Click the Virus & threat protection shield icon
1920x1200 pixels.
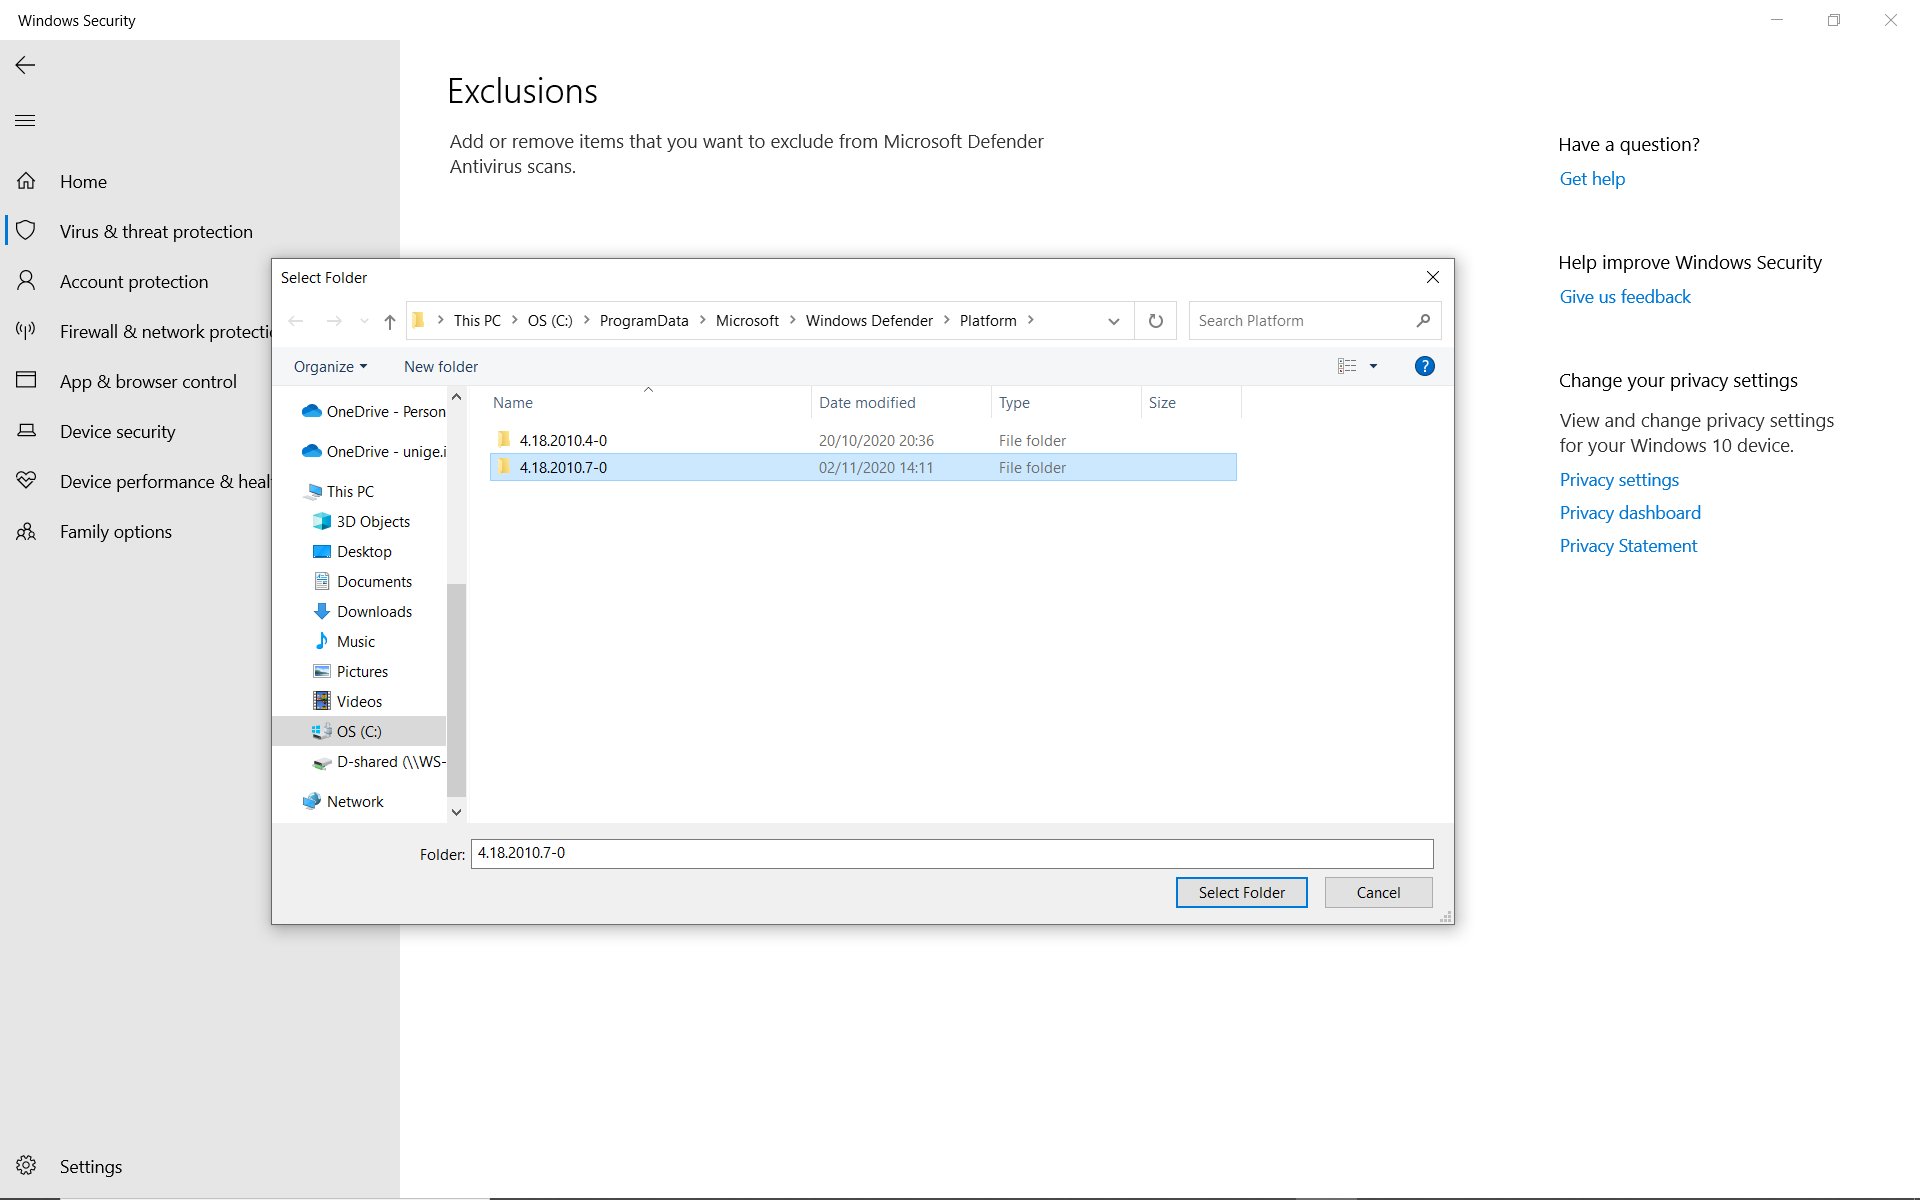pos(26,231)
